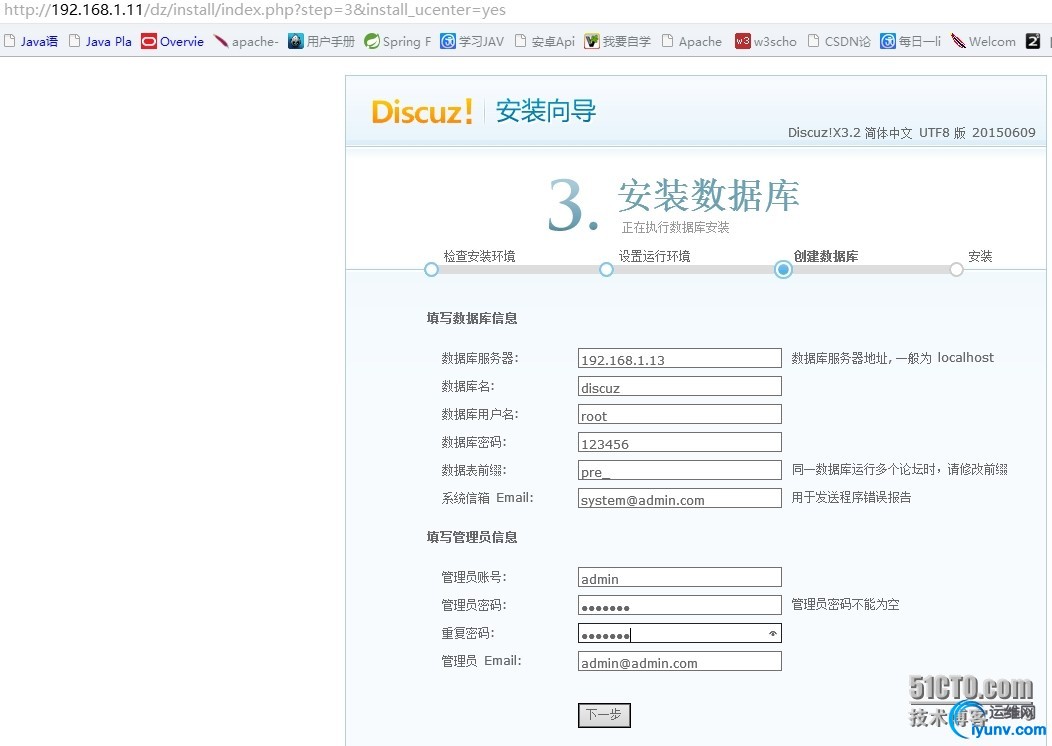Click the 下一步 button
Screen dimensions: 1052x746
coord(604,715)
